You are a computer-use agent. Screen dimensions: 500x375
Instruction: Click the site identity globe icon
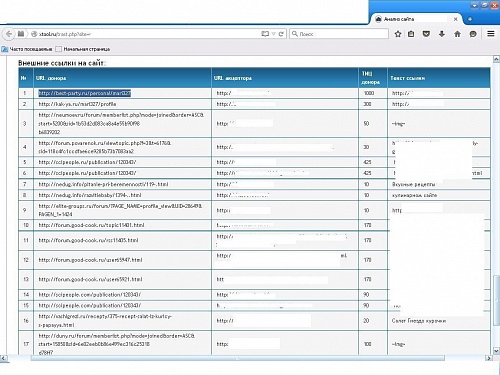34,34
